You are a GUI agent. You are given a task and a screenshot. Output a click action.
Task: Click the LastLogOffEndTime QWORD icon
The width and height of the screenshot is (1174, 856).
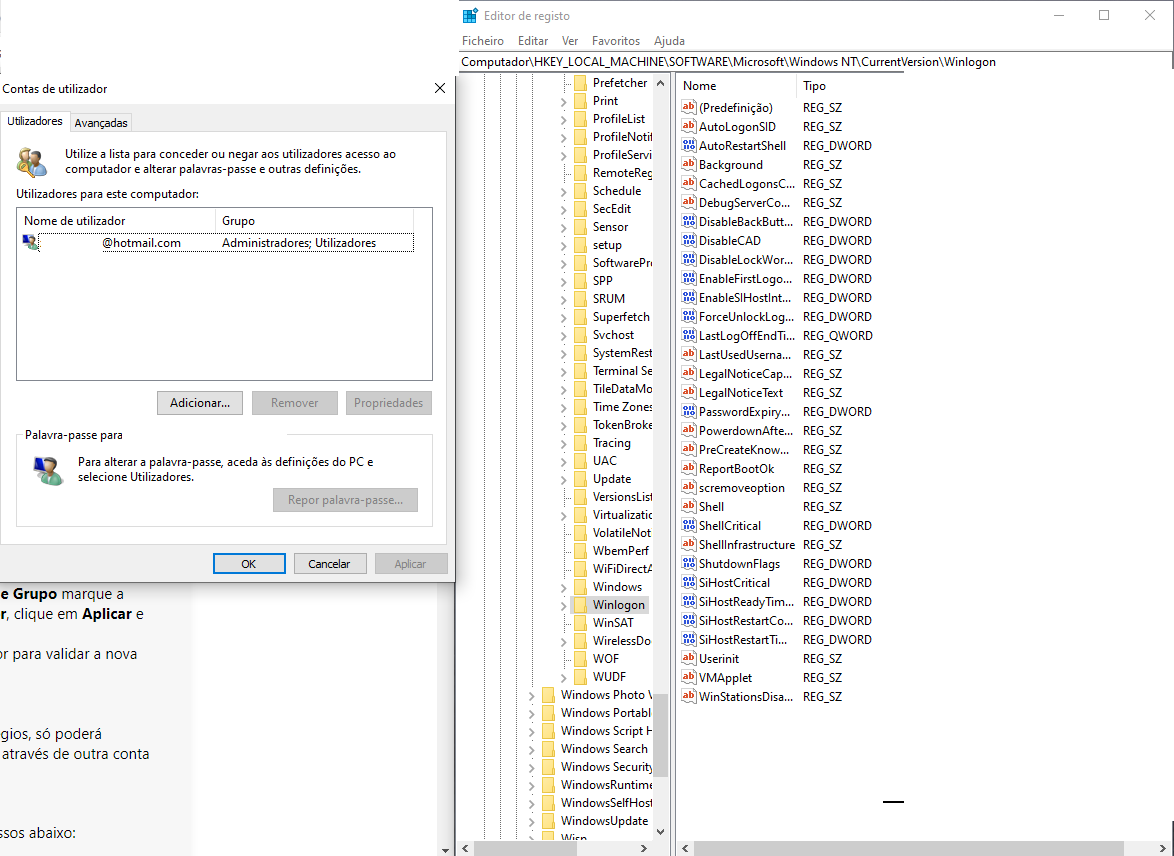pos(689,336)
